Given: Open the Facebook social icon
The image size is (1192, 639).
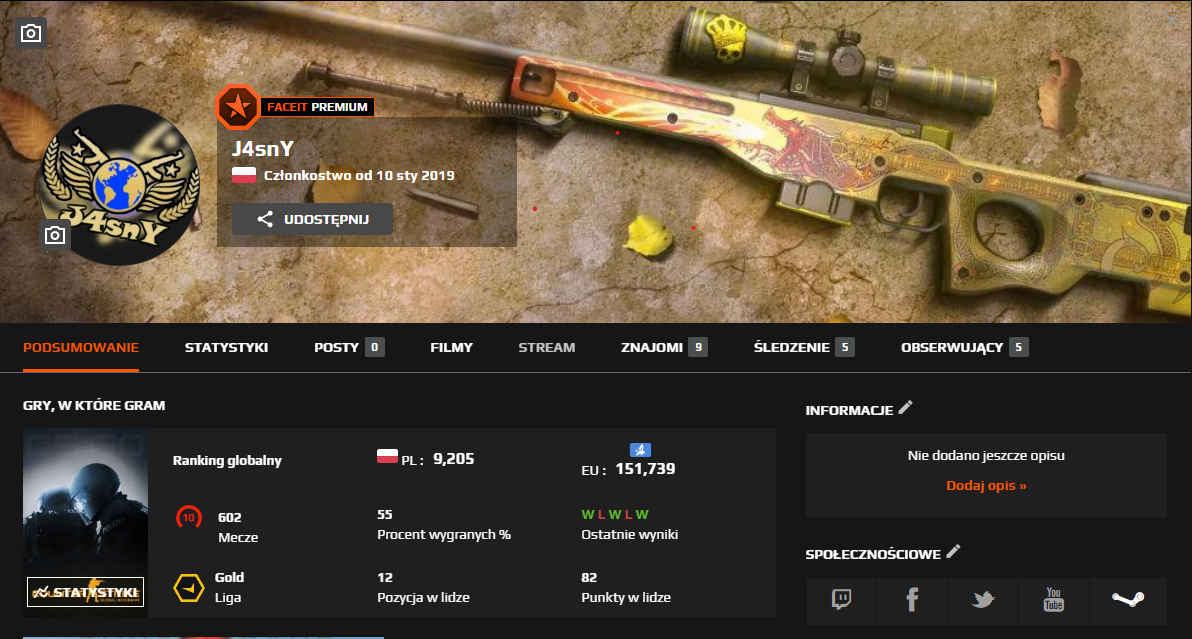Looking at the screenshot, I should pos(912,600).
